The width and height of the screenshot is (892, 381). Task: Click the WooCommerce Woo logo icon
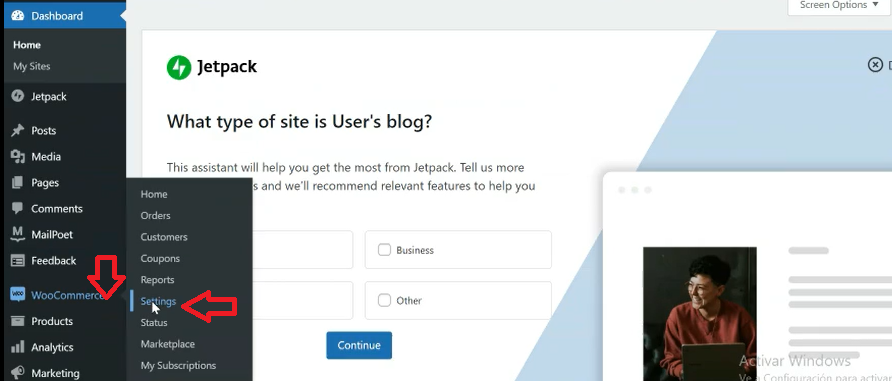point(18,295)
